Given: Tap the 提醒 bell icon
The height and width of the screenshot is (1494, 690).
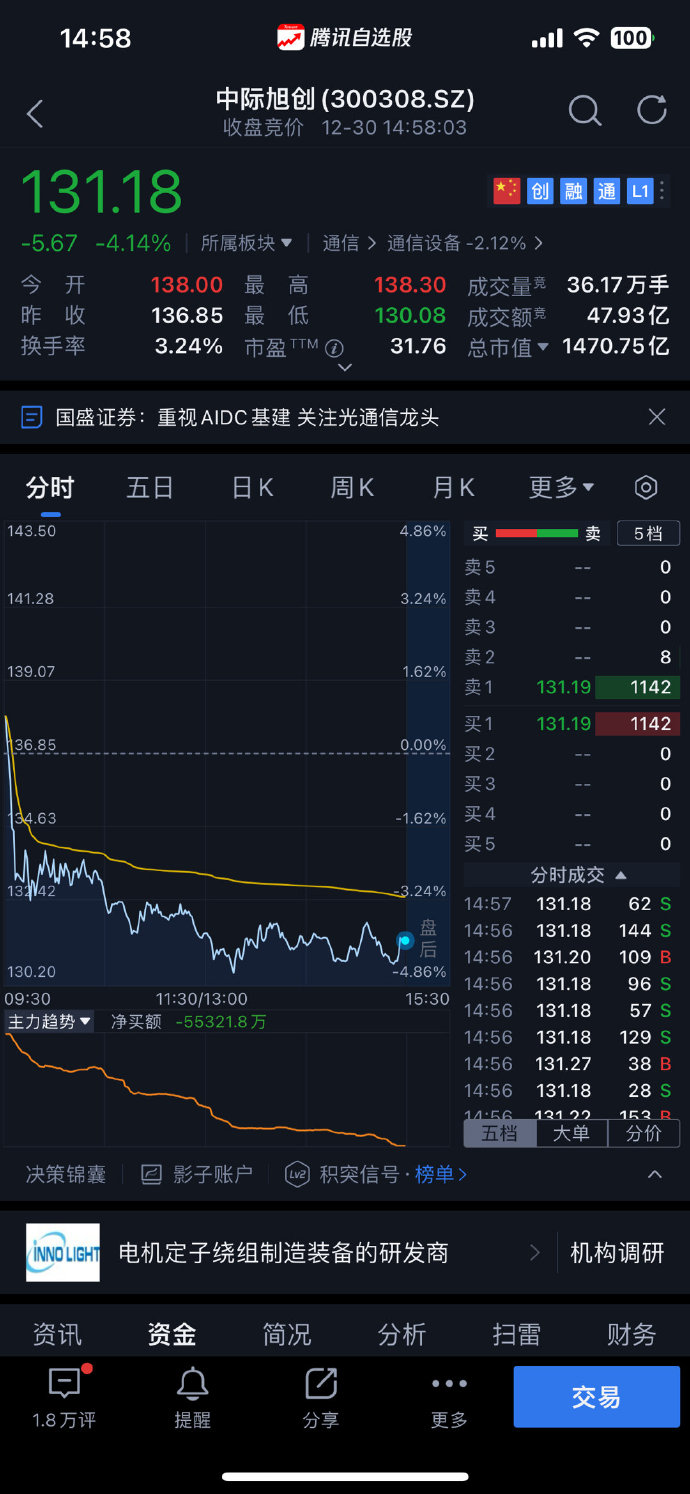Looking at the screenshot, I should [x=192, y=1384].
